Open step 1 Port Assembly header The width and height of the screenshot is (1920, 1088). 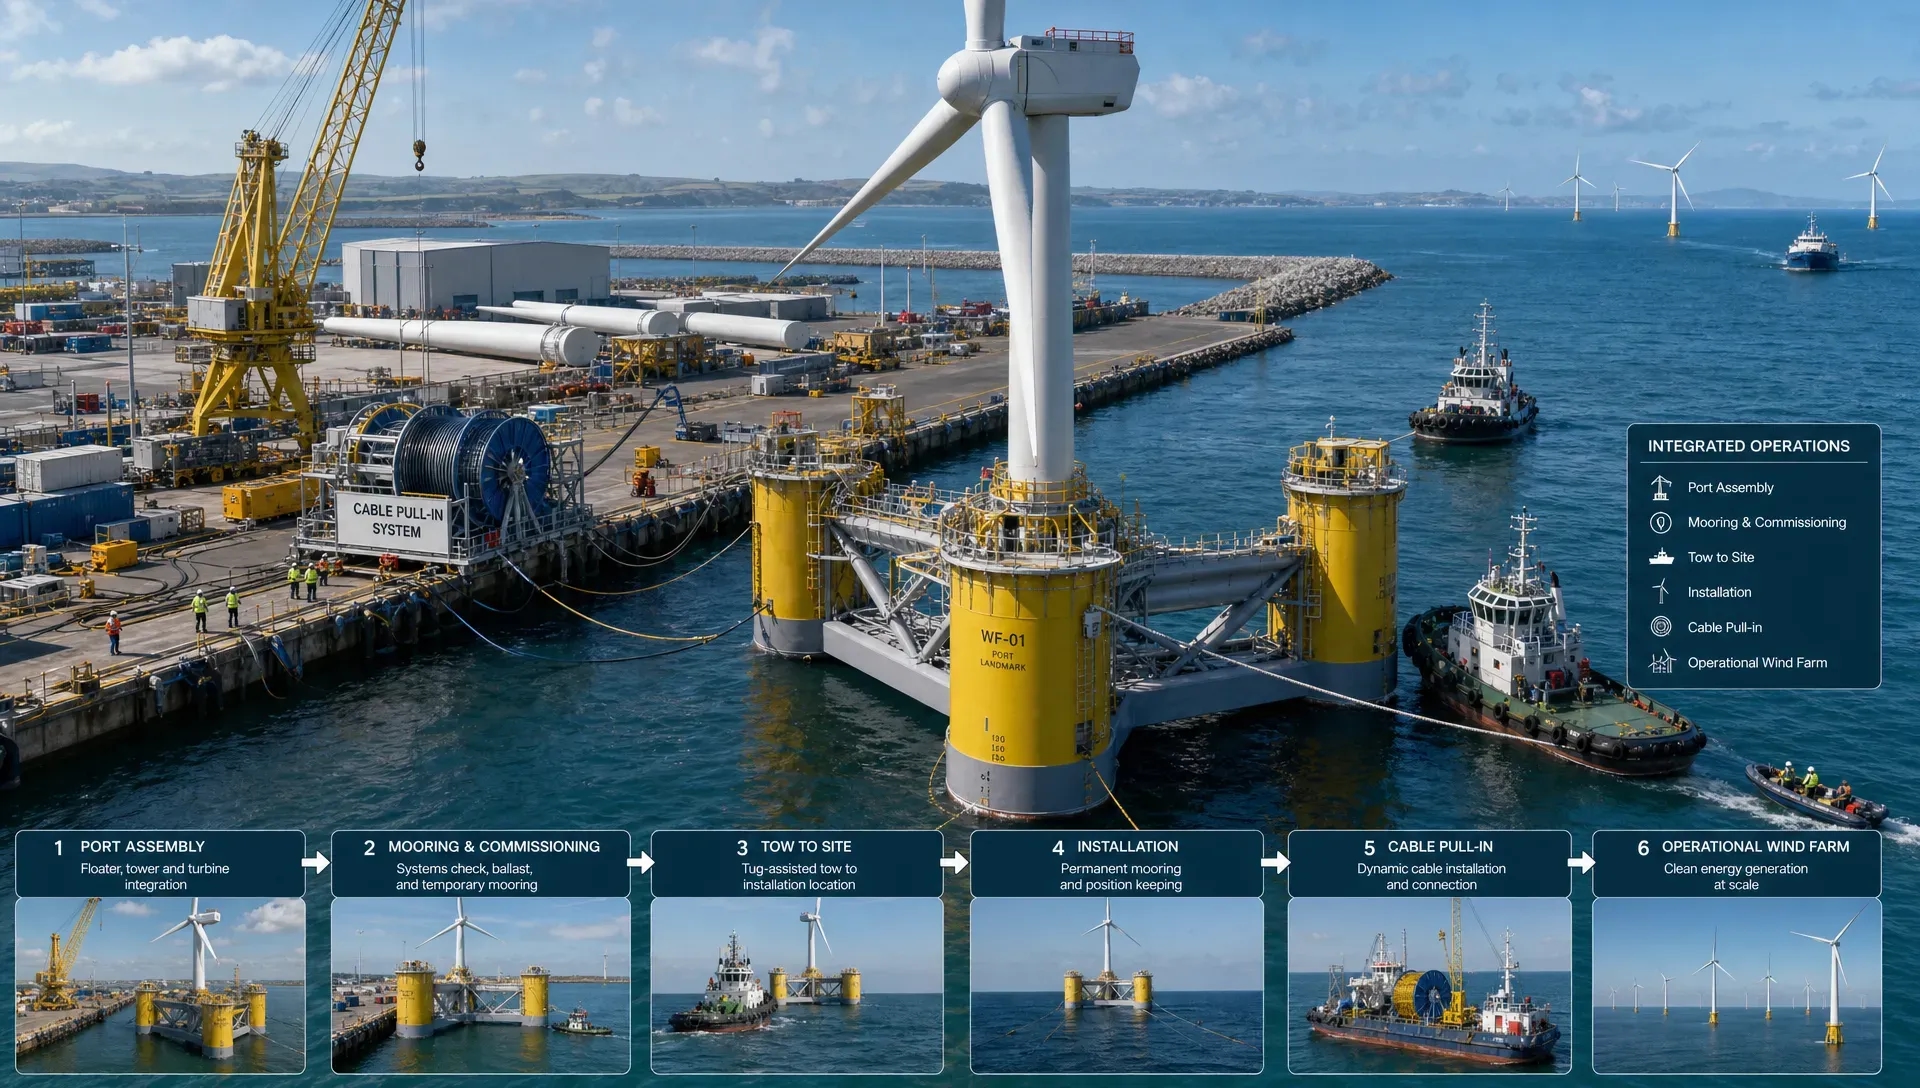(x=160, y=864)
